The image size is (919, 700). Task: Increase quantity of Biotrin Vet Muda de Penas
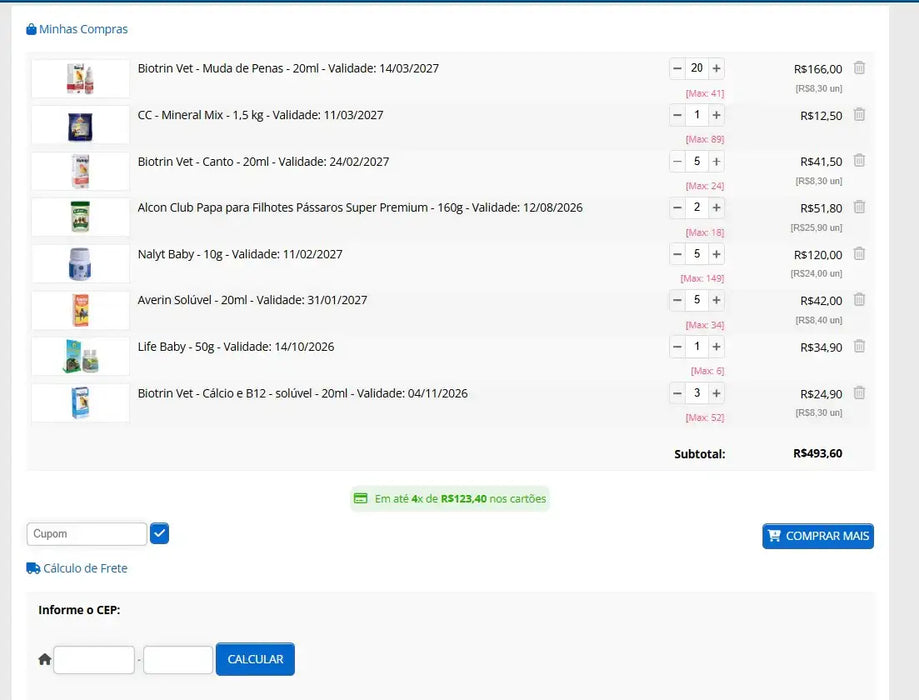click(716, 68)
